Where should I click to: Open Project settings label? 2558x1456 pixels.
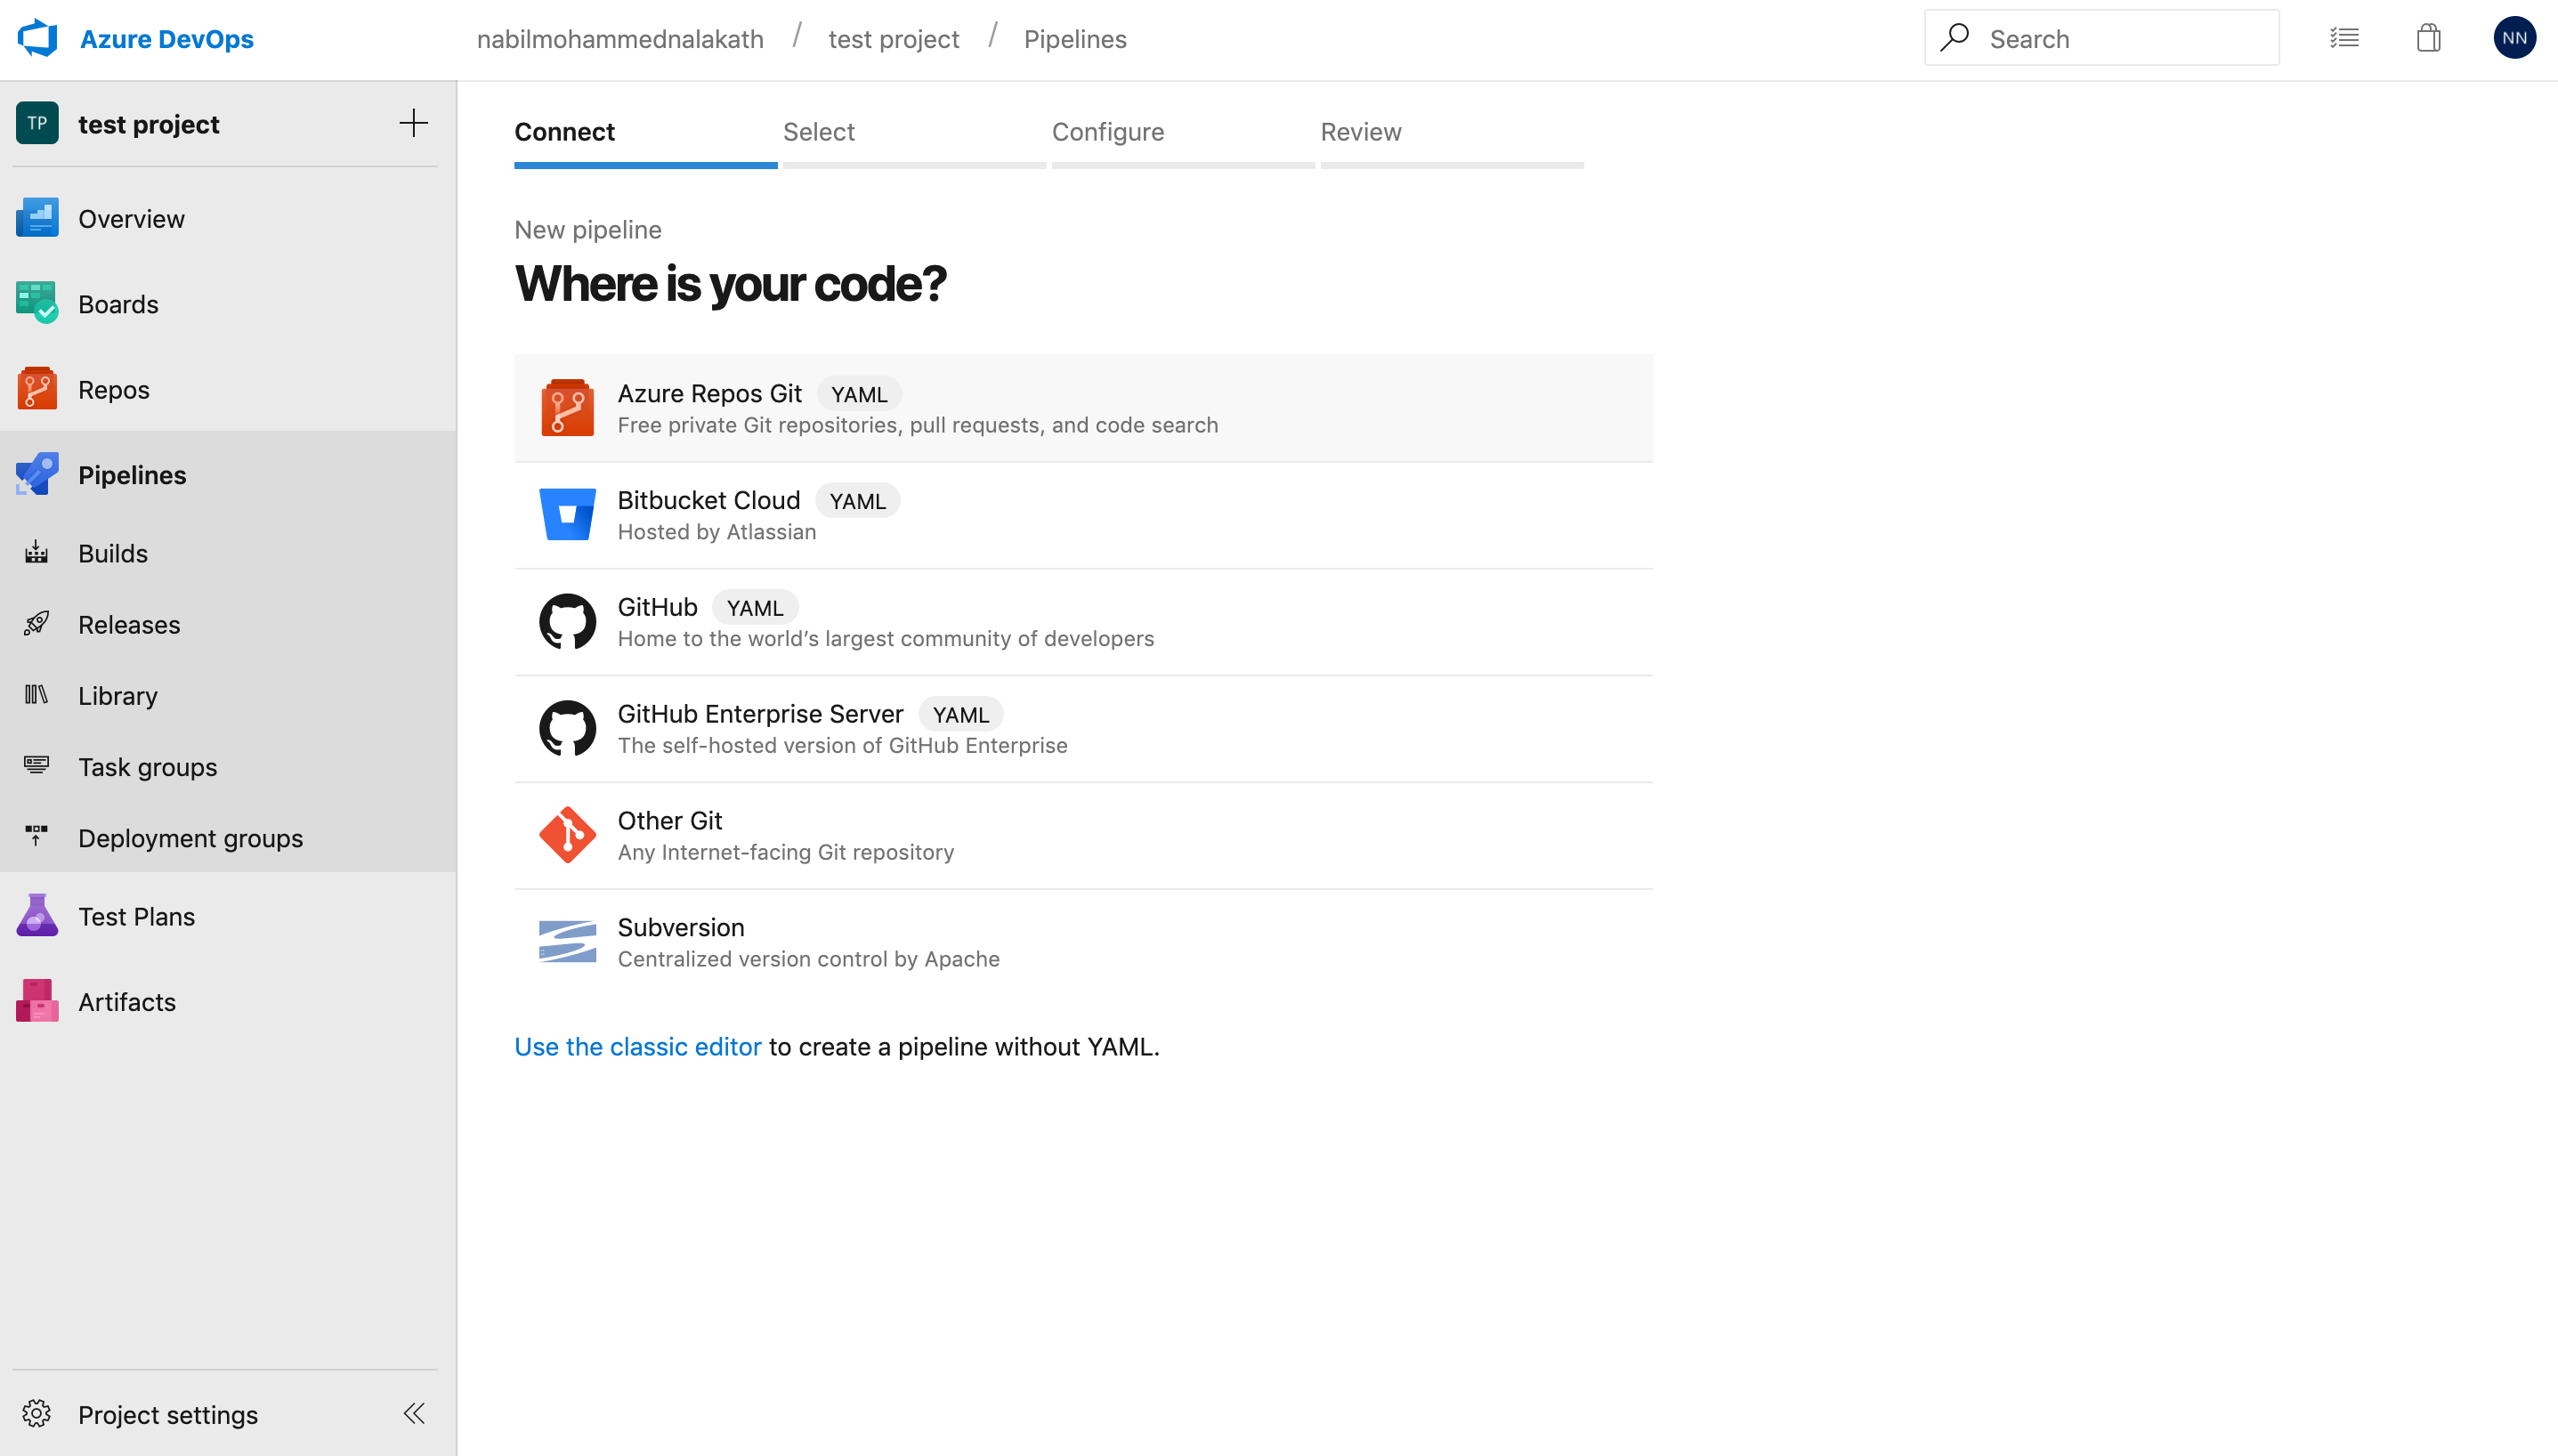point(167,1413)
